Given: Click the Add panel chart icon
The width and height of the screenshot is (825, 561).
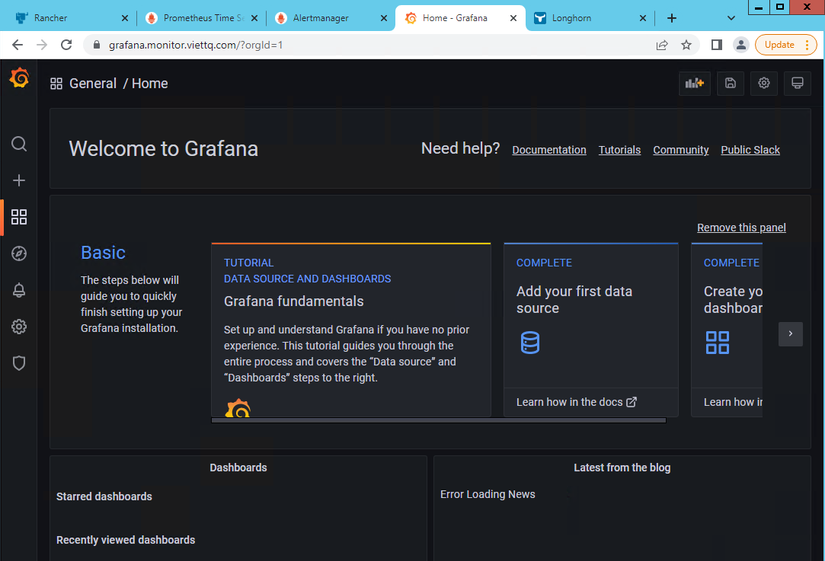Looking at the screenshot, I should tap(695, 83).
